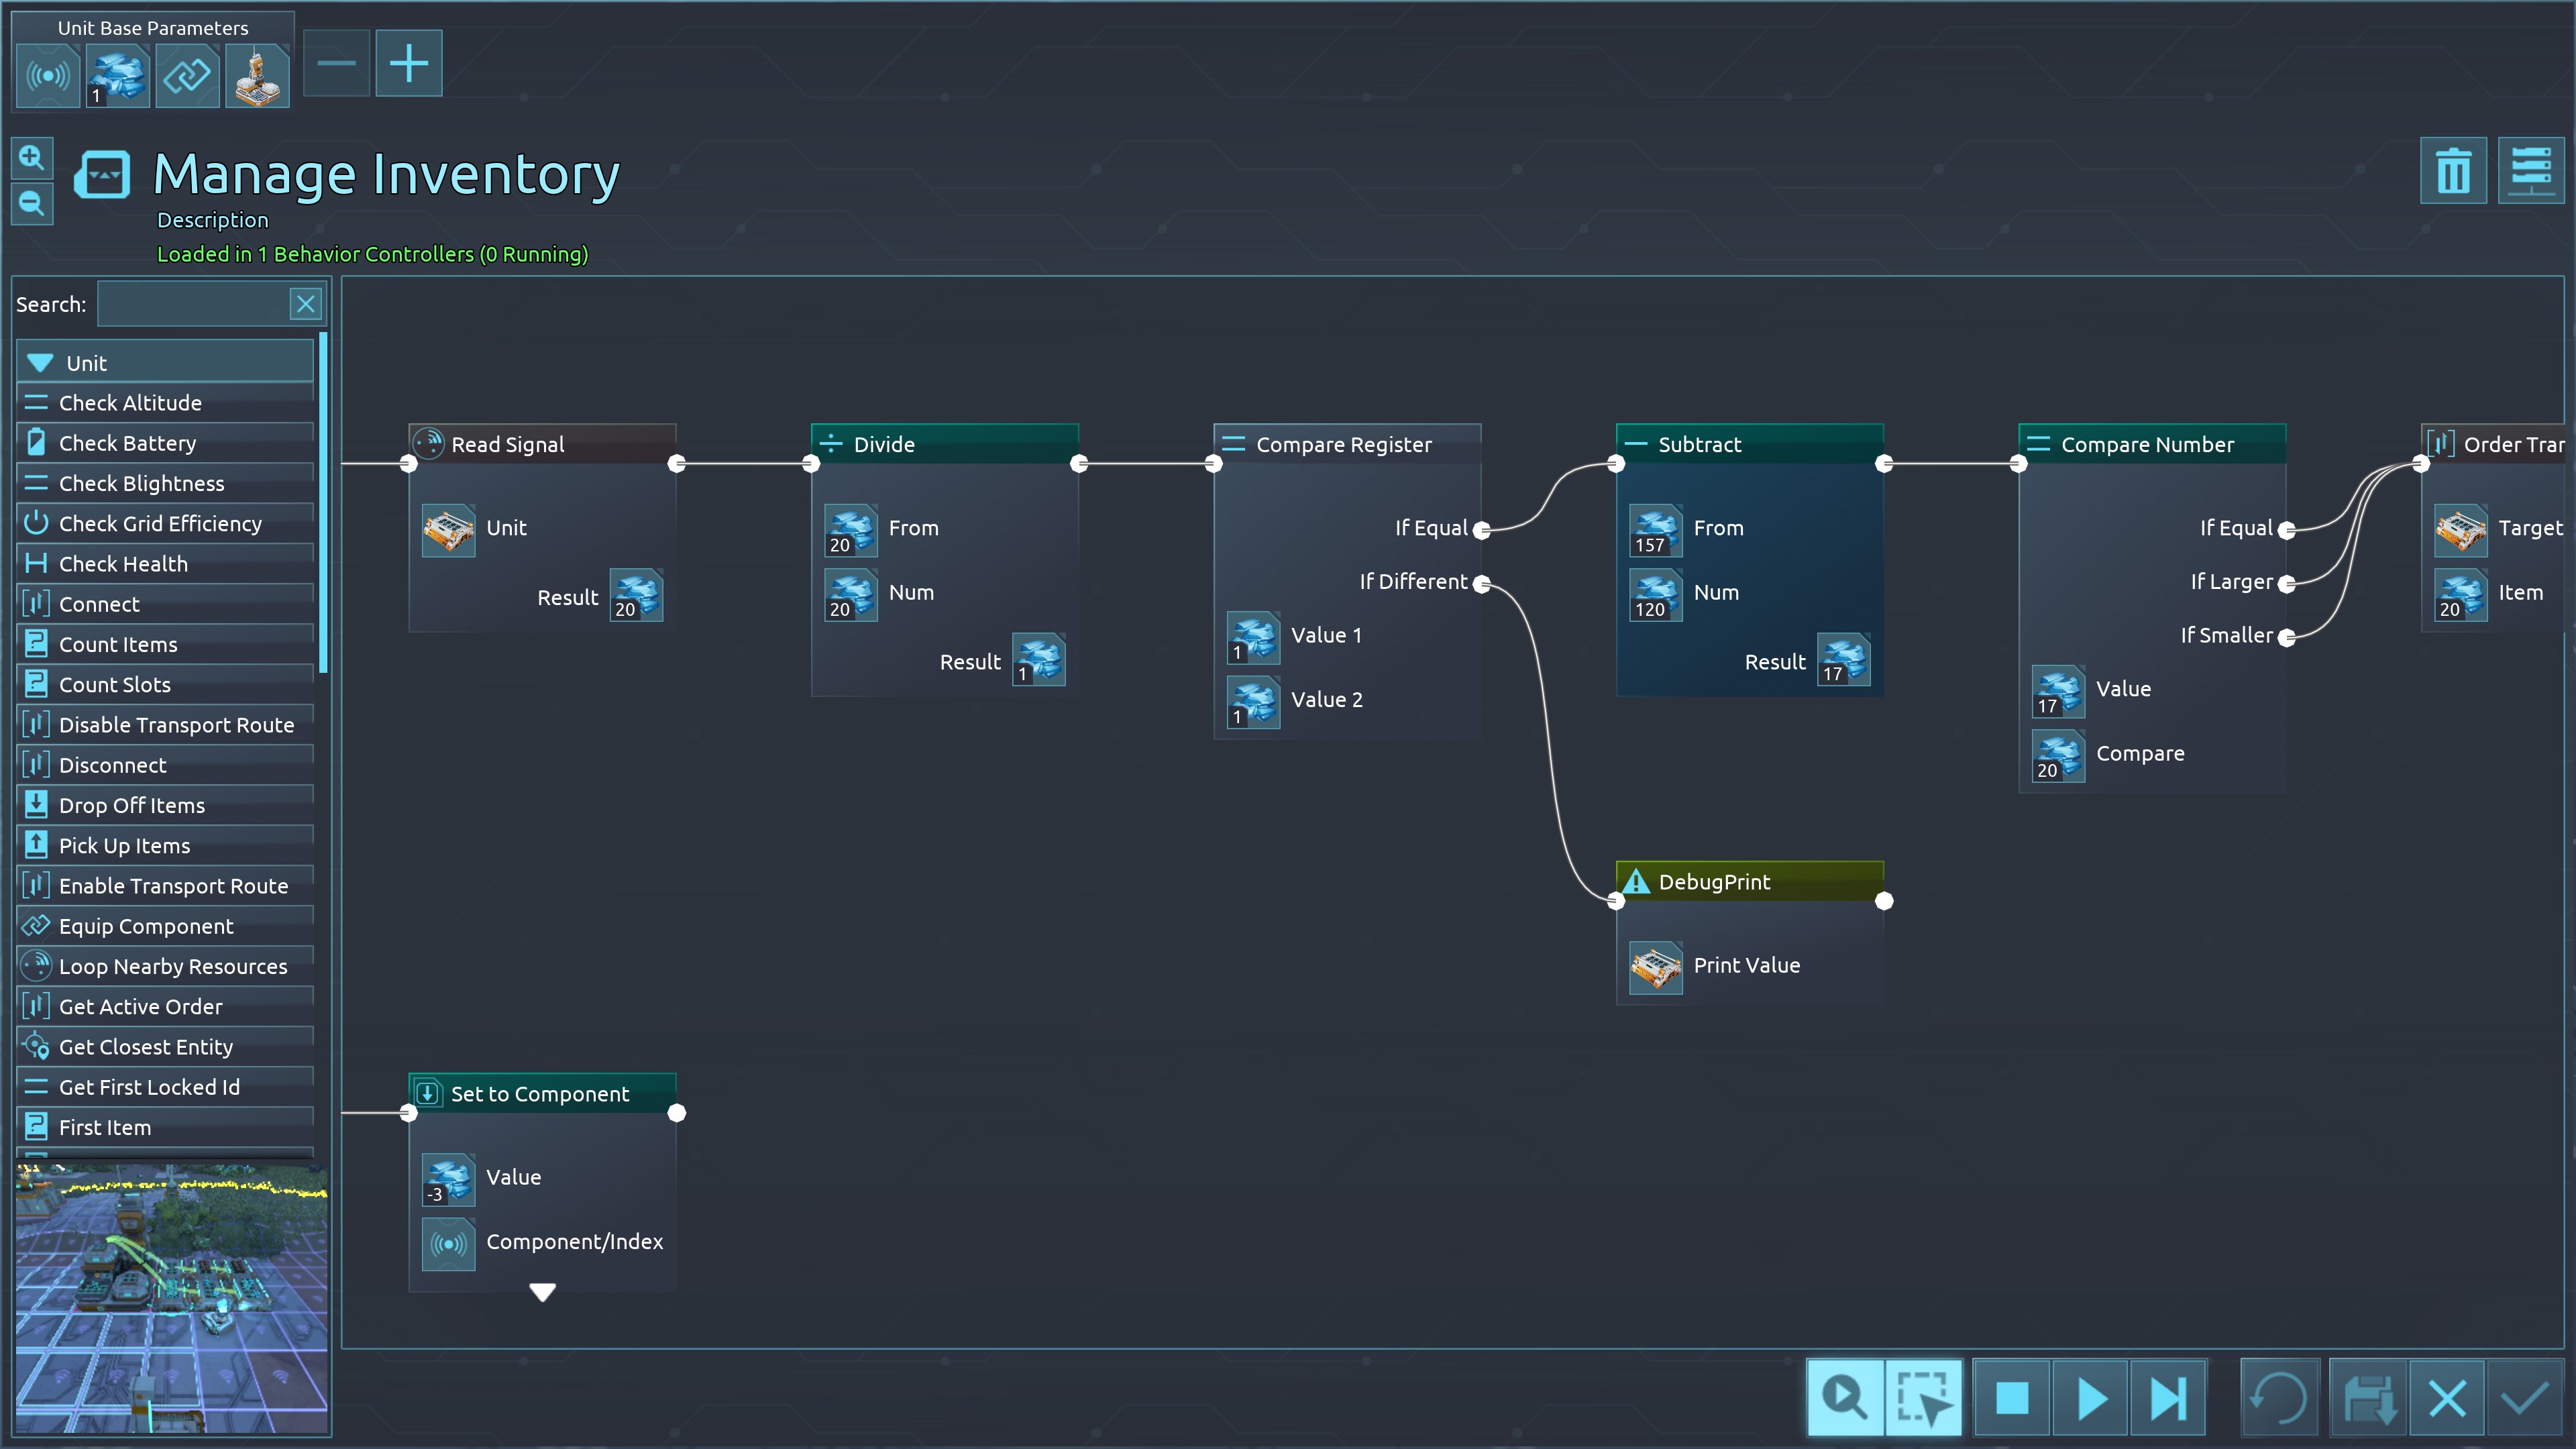Viewport: 2576px width, 1449px height.
Task: Click the zoom in magnifier icon
Action: coord(32,158)
